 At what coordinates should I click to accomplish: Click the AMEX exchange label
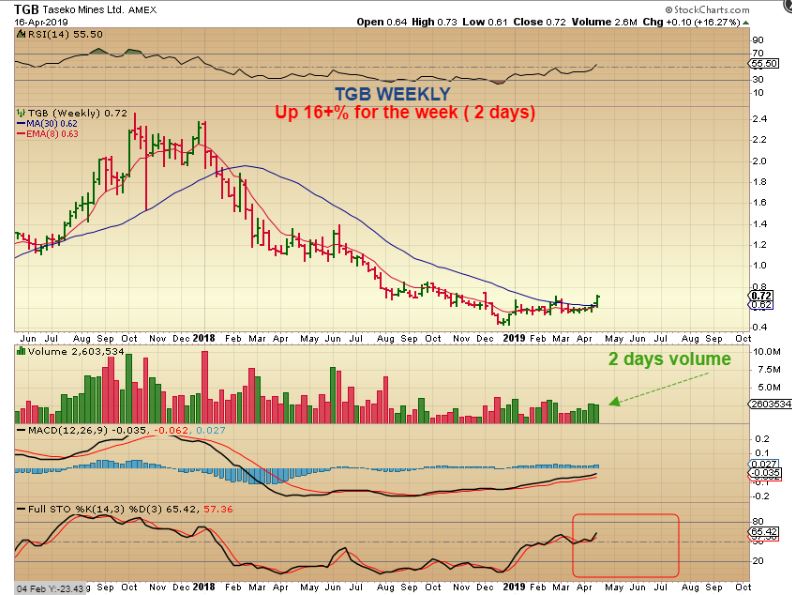point(142,10)
